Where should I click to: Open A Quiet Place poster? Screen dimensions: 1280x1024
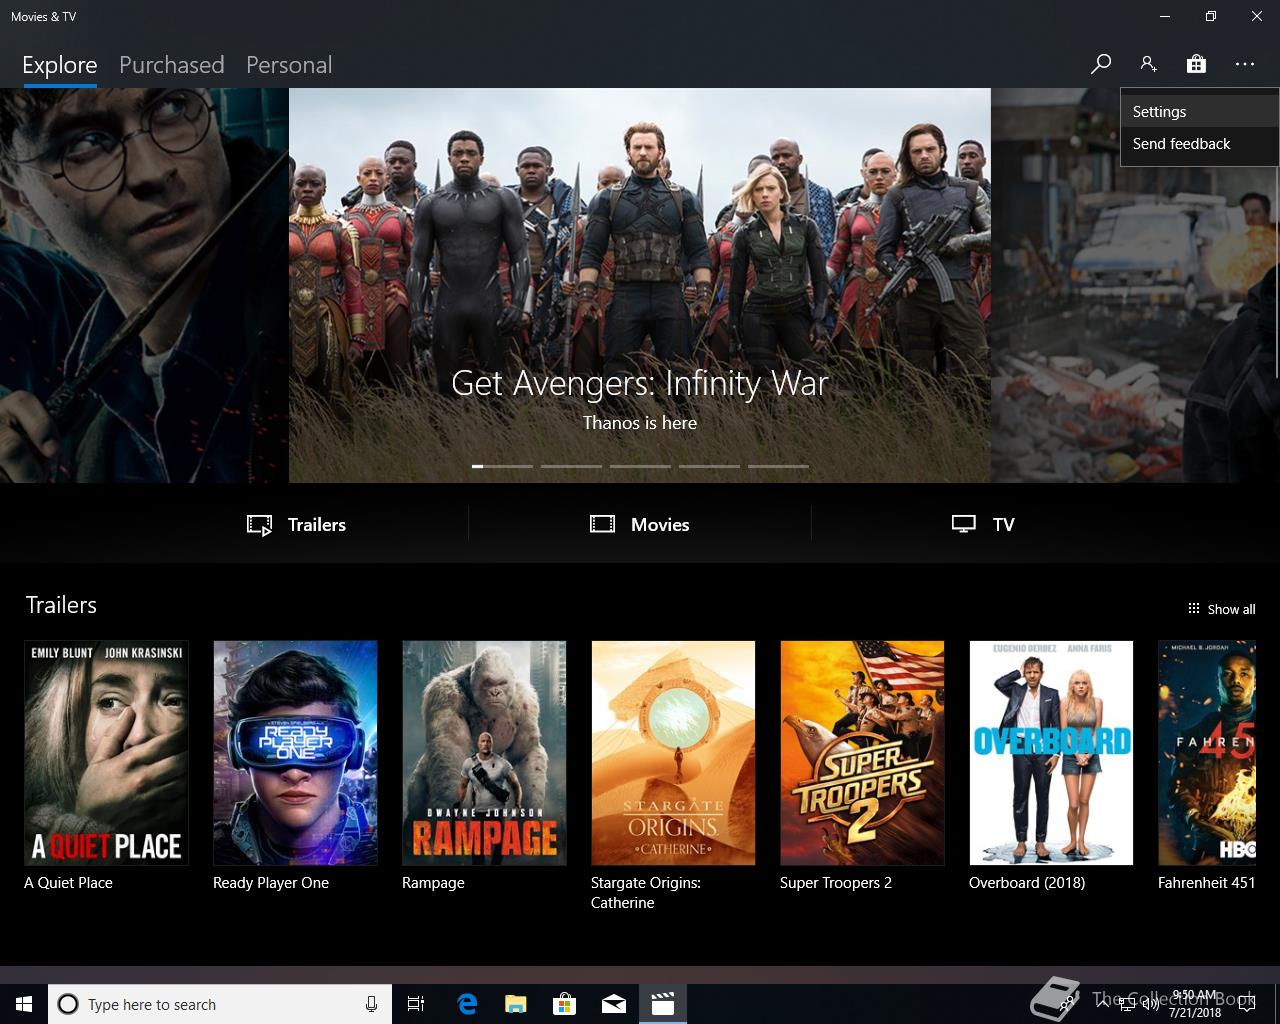(x=106, y=753)
